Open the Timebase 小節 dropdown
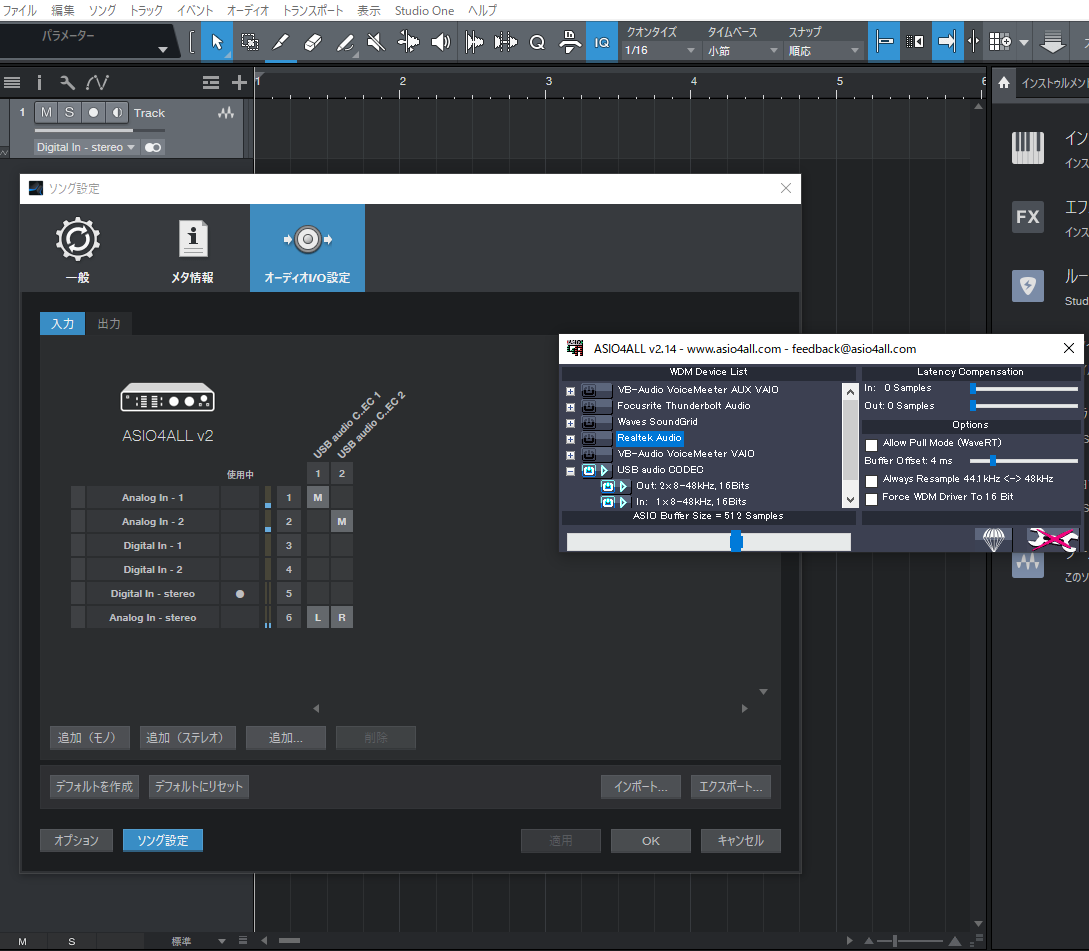Image resolution: width=1089 pixels, height=951 pixels. 742,50
